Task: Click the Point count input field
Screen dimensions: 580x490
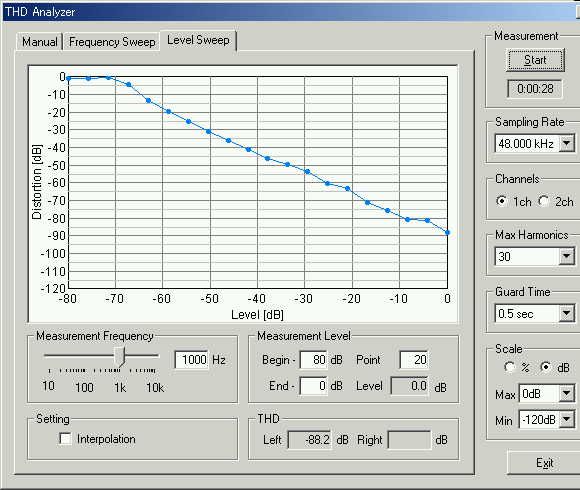Action: (414, 359)
